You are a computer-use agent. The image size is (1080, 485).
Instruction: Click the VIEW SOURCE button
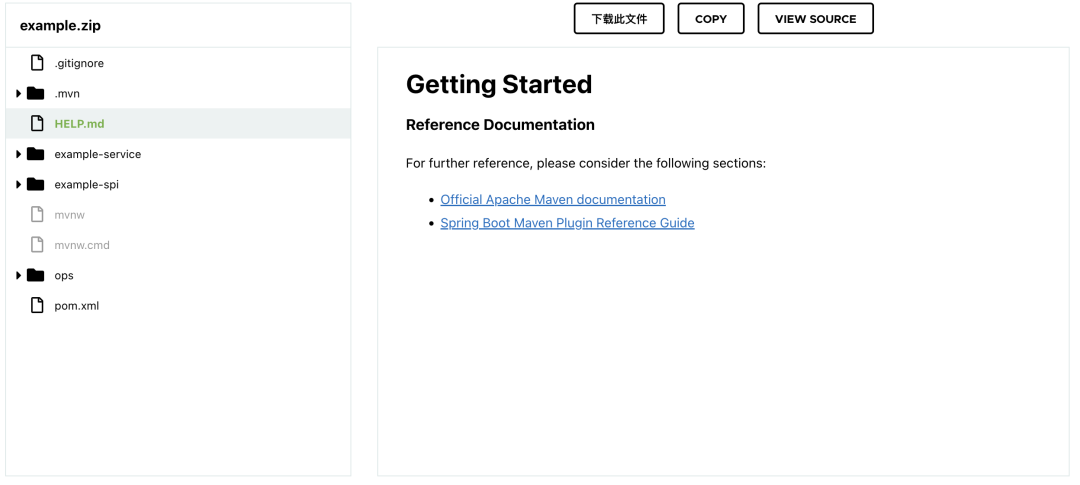tap(816, 19)
